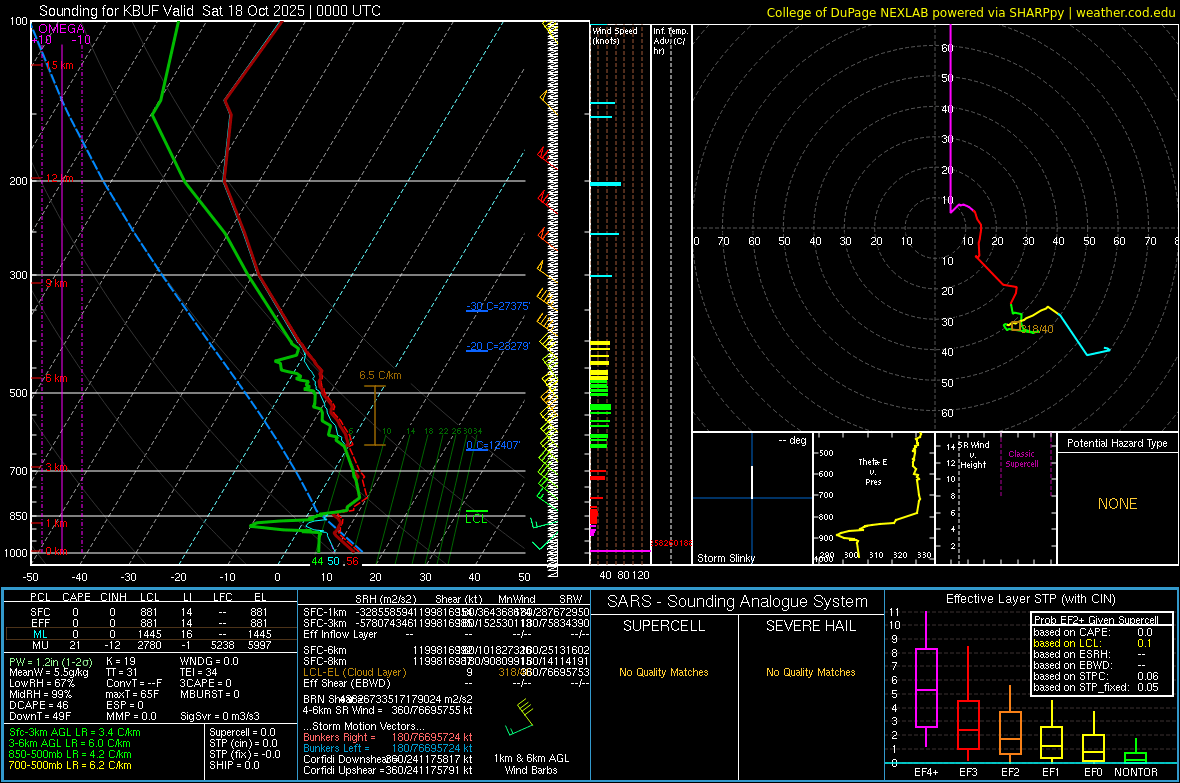Click the 'LCL-EL (Cloud Layer)' row label
Screen dimensions: 1180x783
(x=354, y=672)
